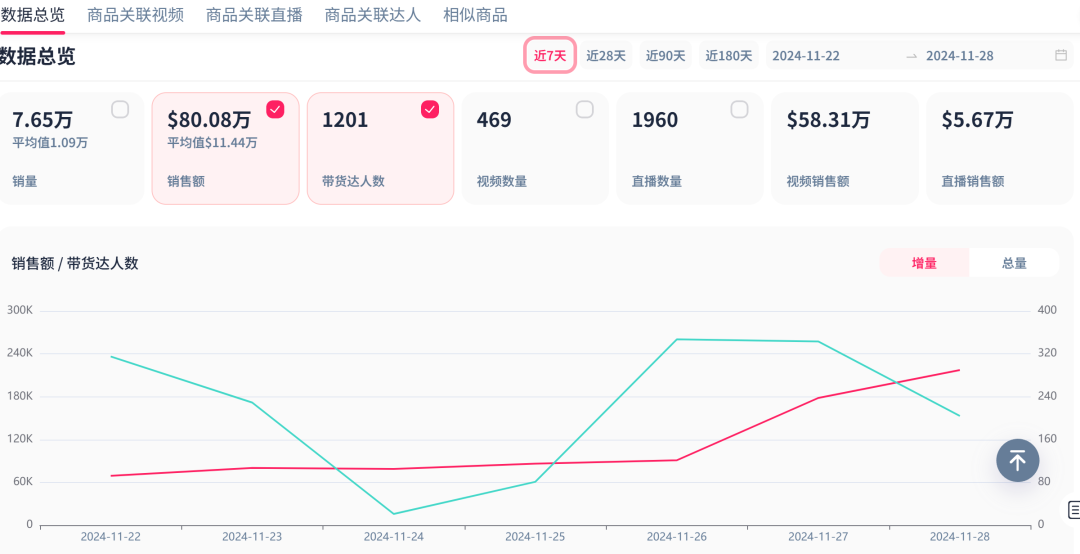Enable the 销量 checkbox
Screen dimensions: 1080x554
click(x=120, y=110)
